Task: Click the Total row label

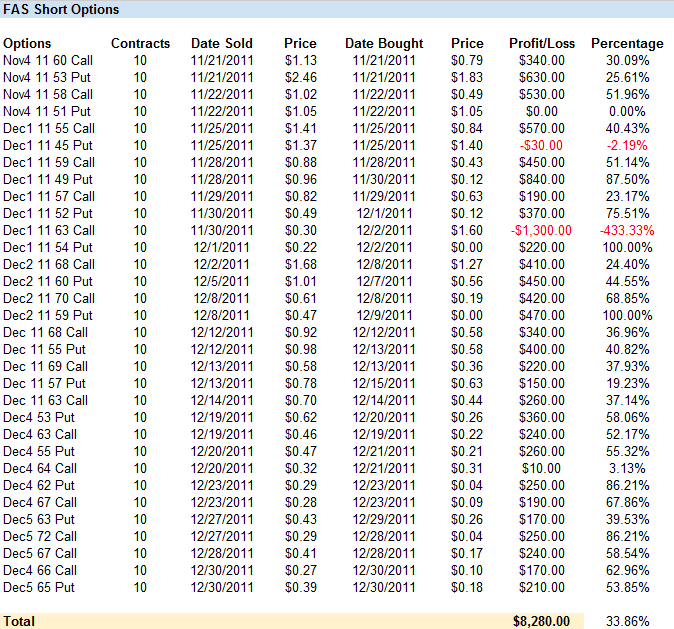Action: (x=19, y=621)
